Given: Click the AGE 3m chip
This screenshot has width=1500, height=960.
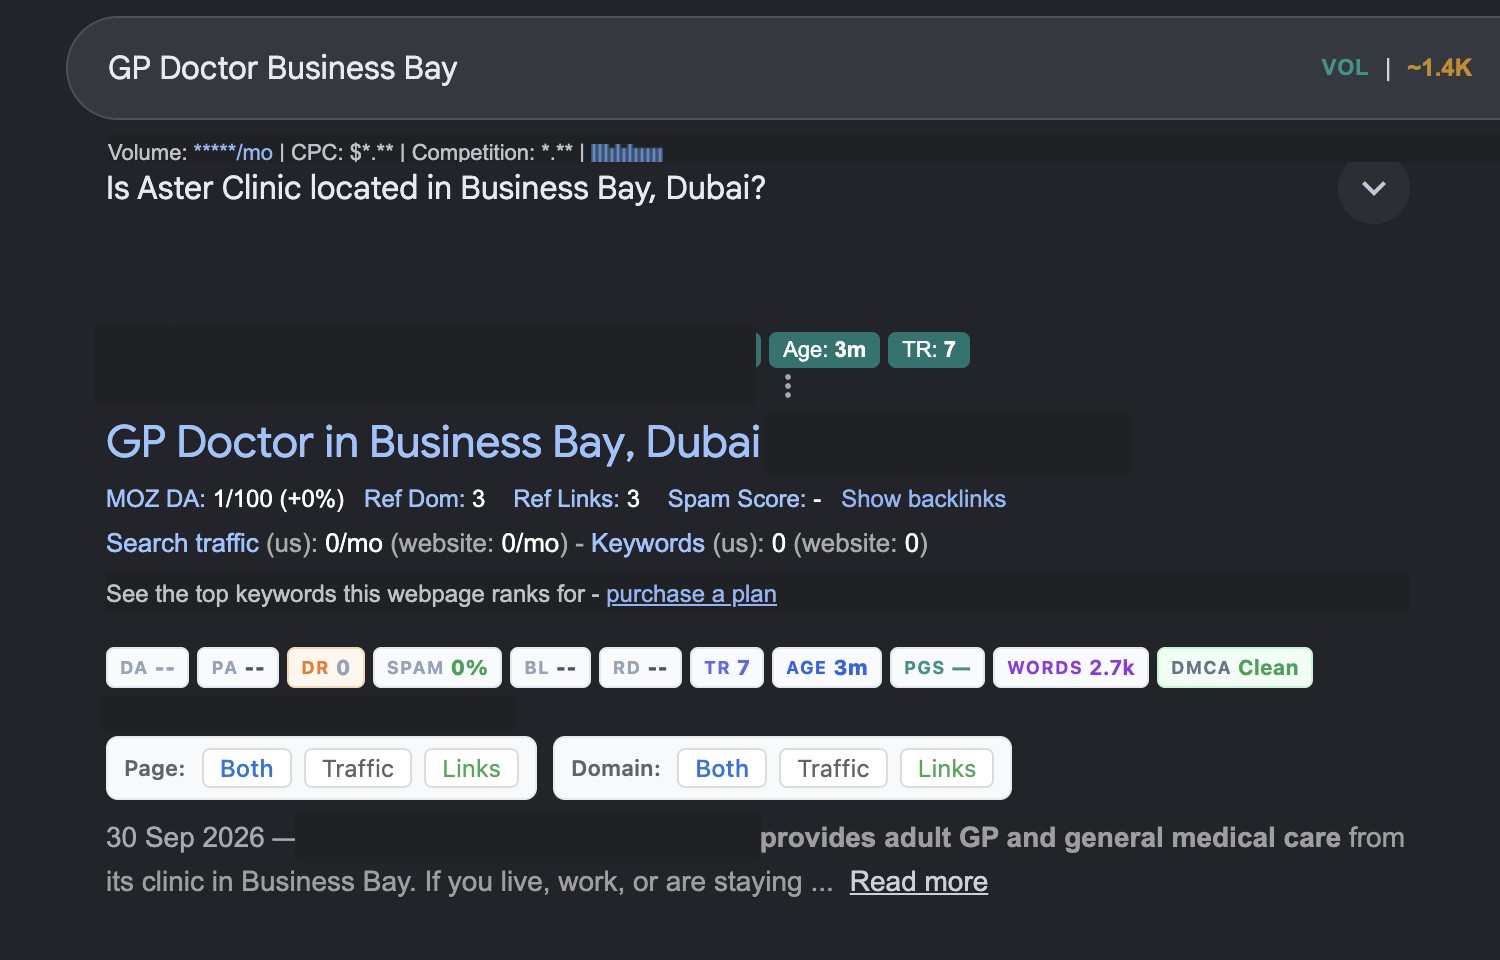Looking at the screenshot, I should coord(827,668).
